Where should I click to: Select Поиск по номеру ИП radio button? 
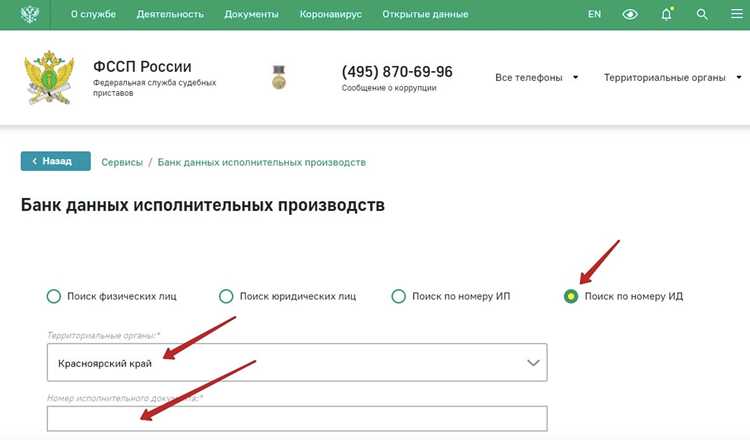[398, 297]
